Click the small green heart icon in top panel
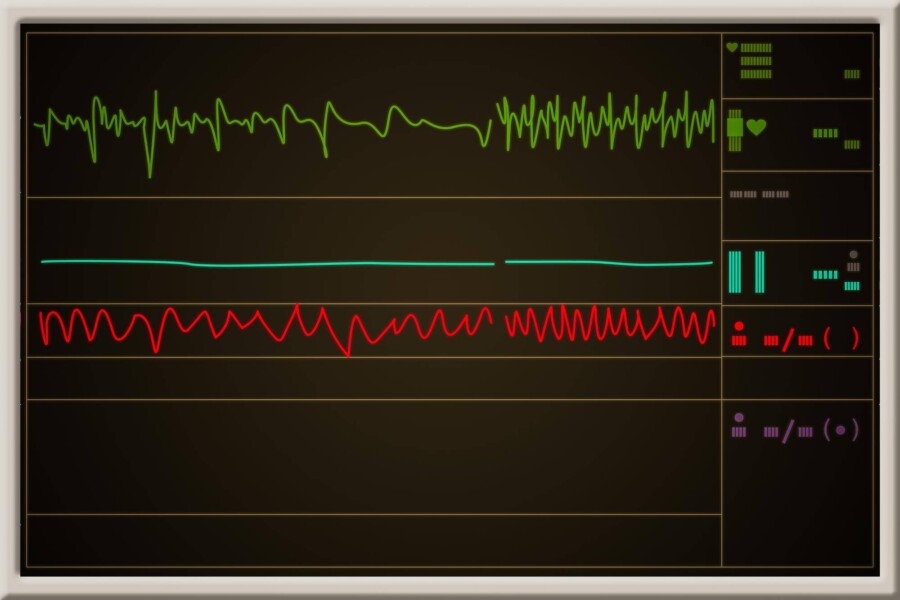This screenshot has height=600, width=900. tap(732, 47)
